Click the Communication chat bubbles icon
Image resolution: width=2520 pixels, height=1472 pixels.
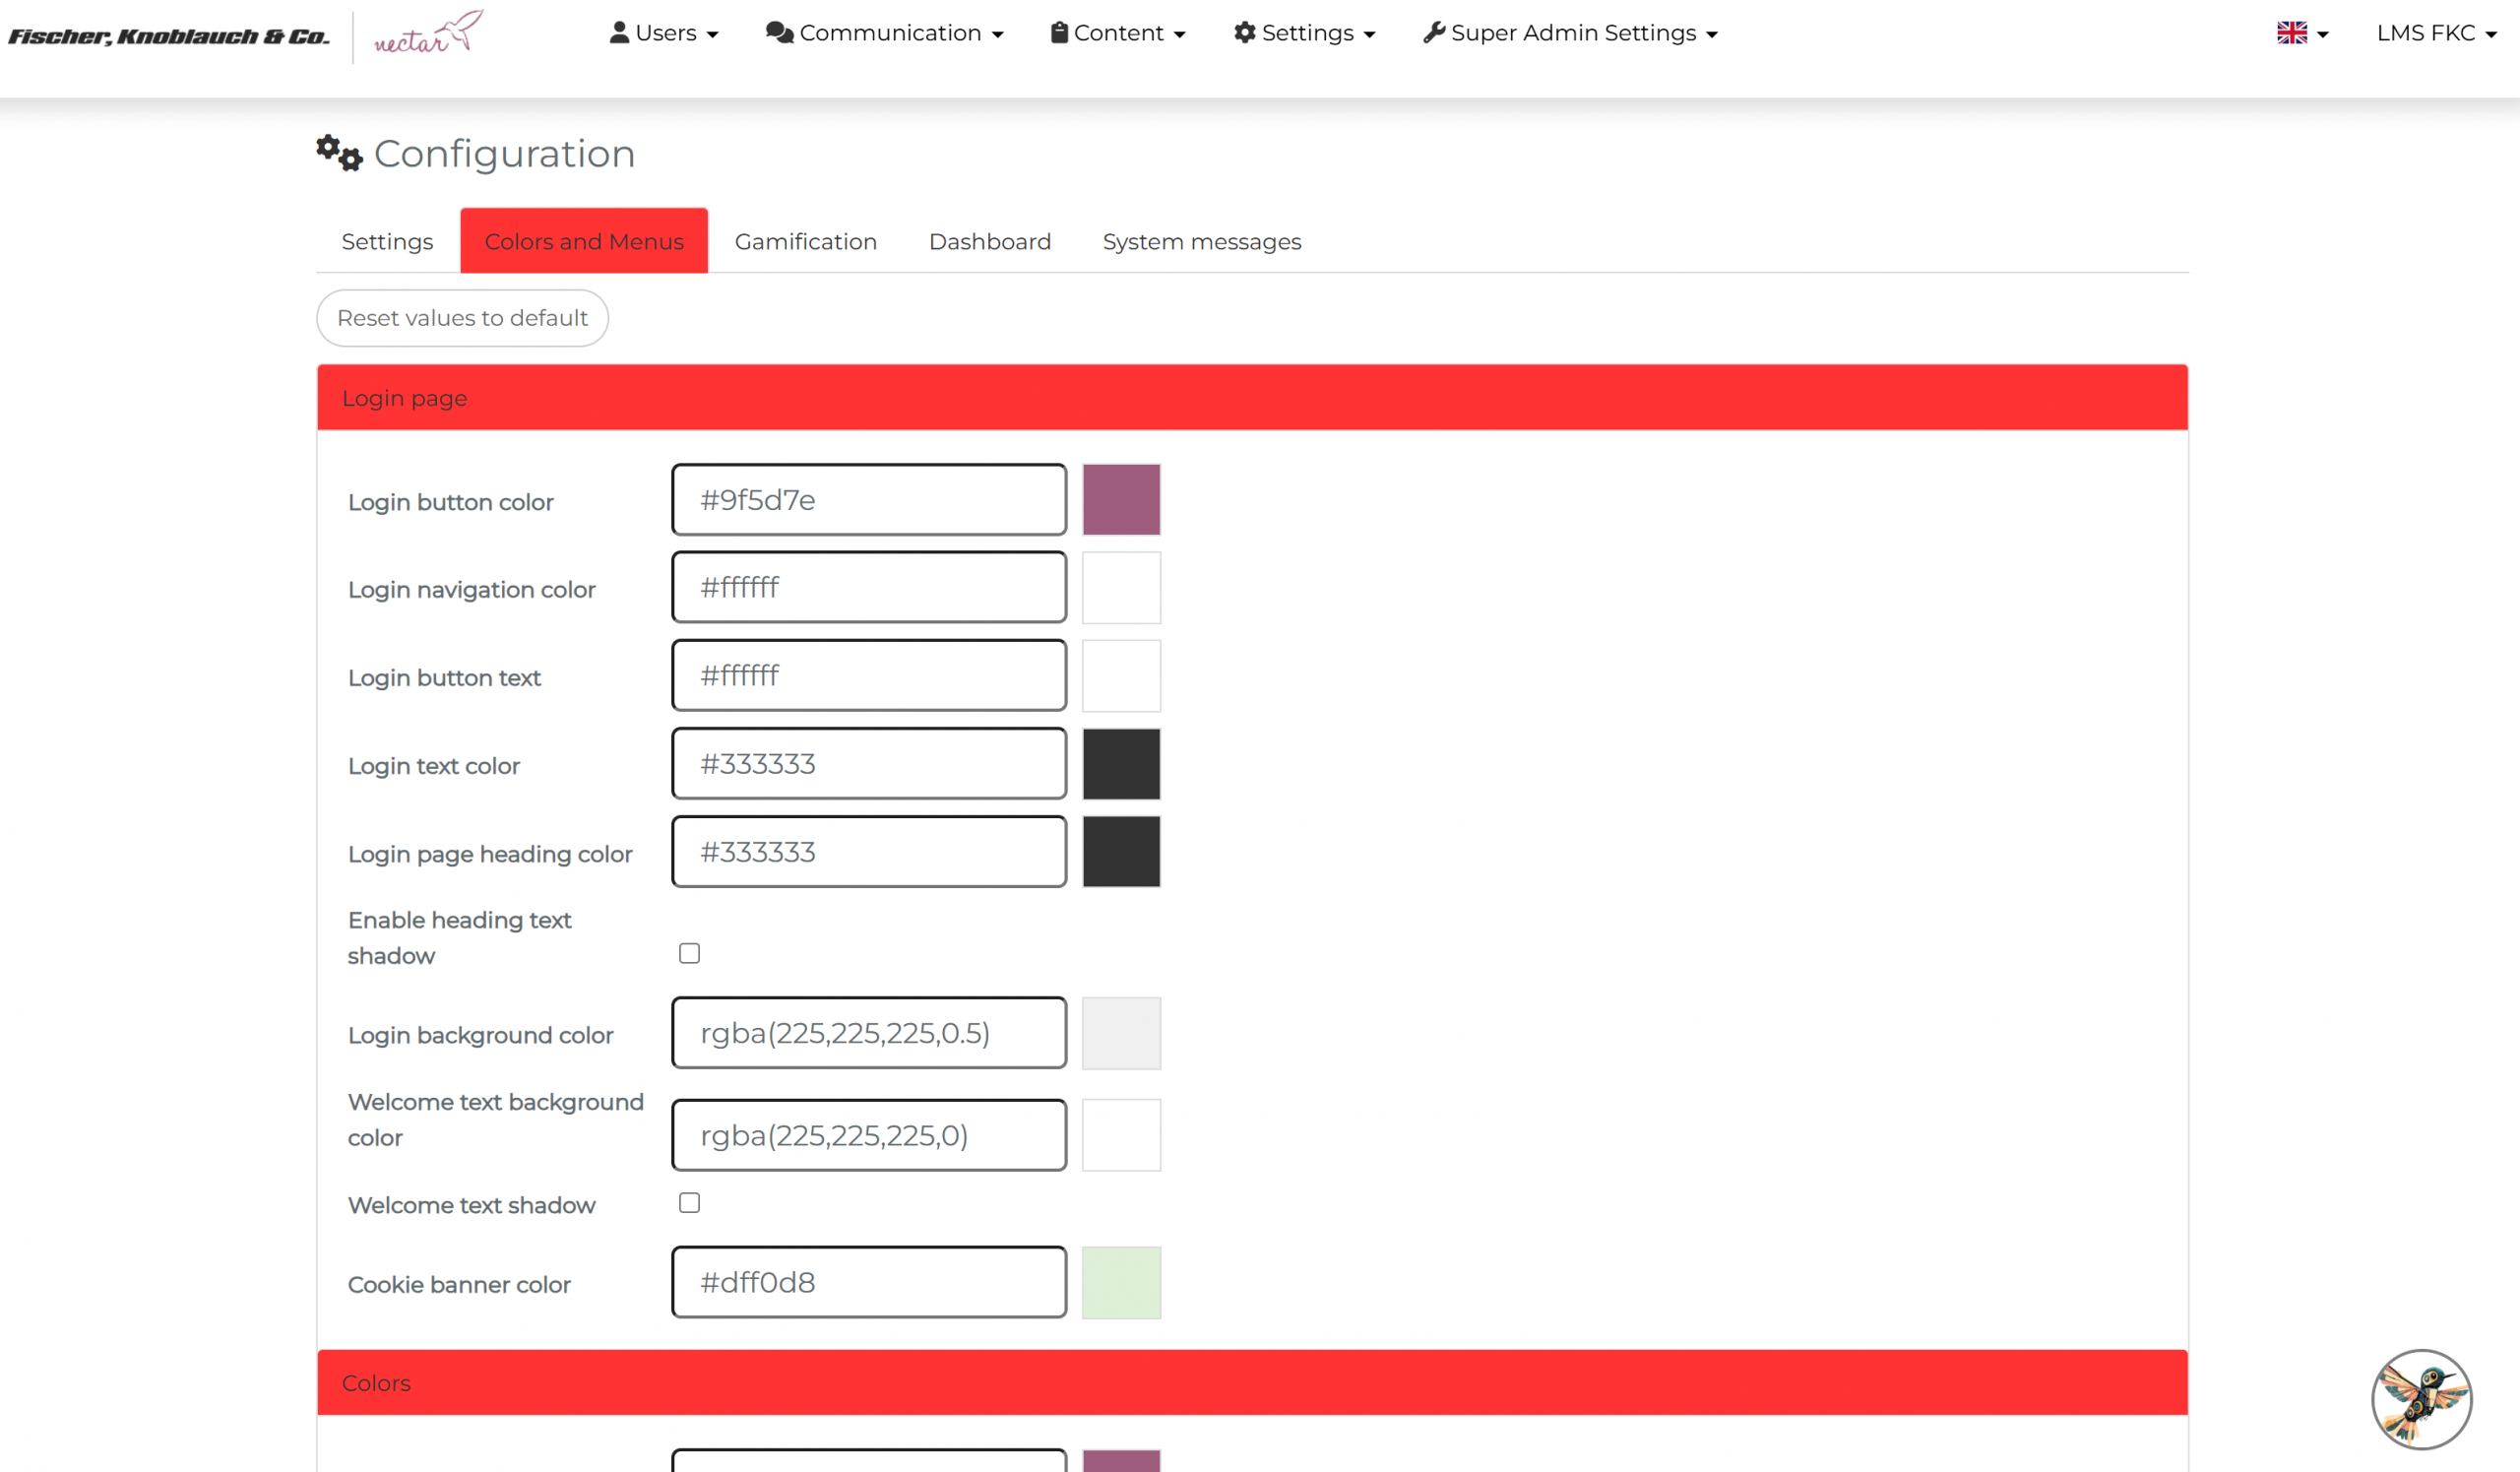[x=779, y=32]
